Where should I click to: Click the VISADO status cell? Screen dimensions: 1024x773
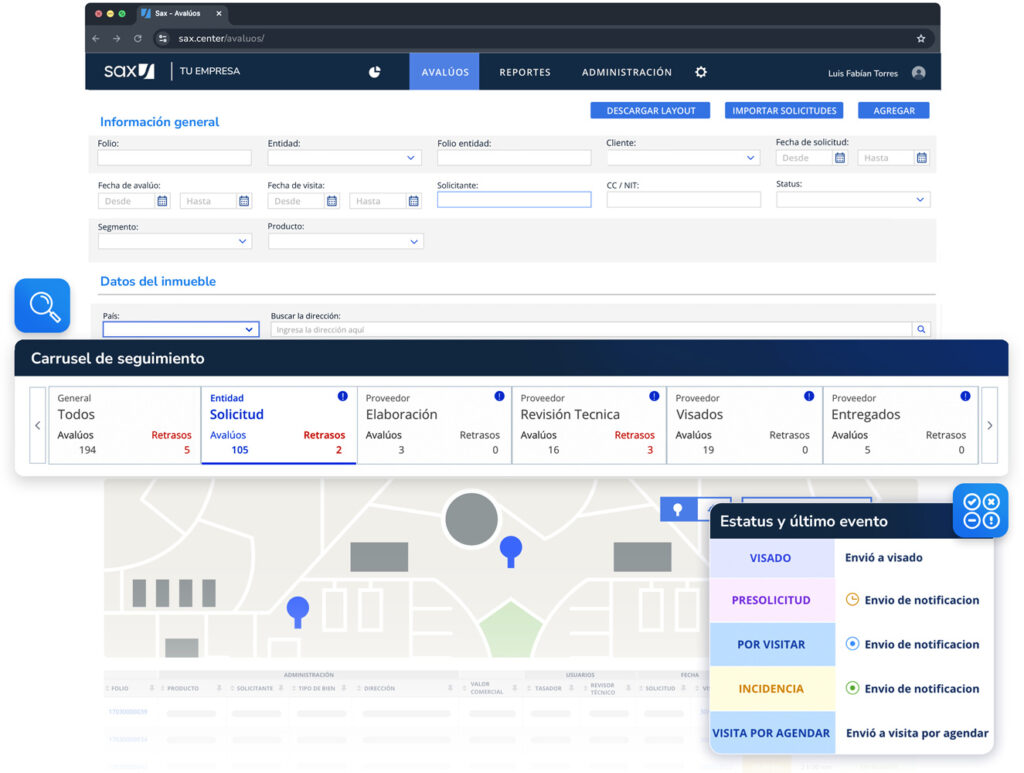coord(771,558)
